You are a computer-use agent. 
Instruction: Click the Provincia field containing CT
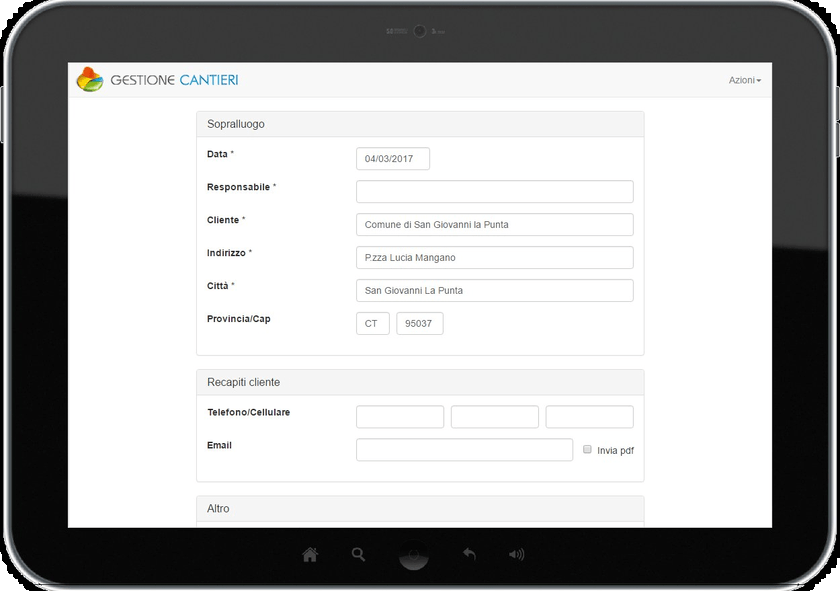pos(373,324)
